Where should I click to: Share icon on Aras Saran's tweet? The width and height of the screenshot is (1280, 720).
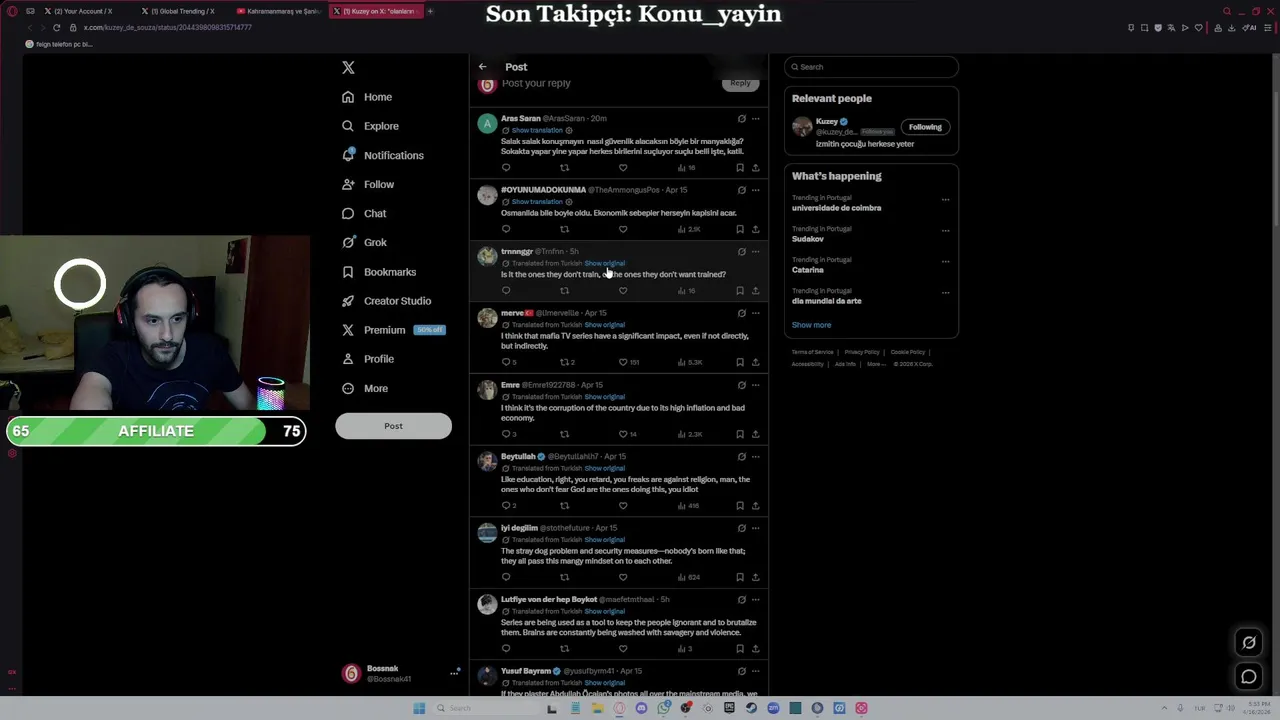(755, 168)
